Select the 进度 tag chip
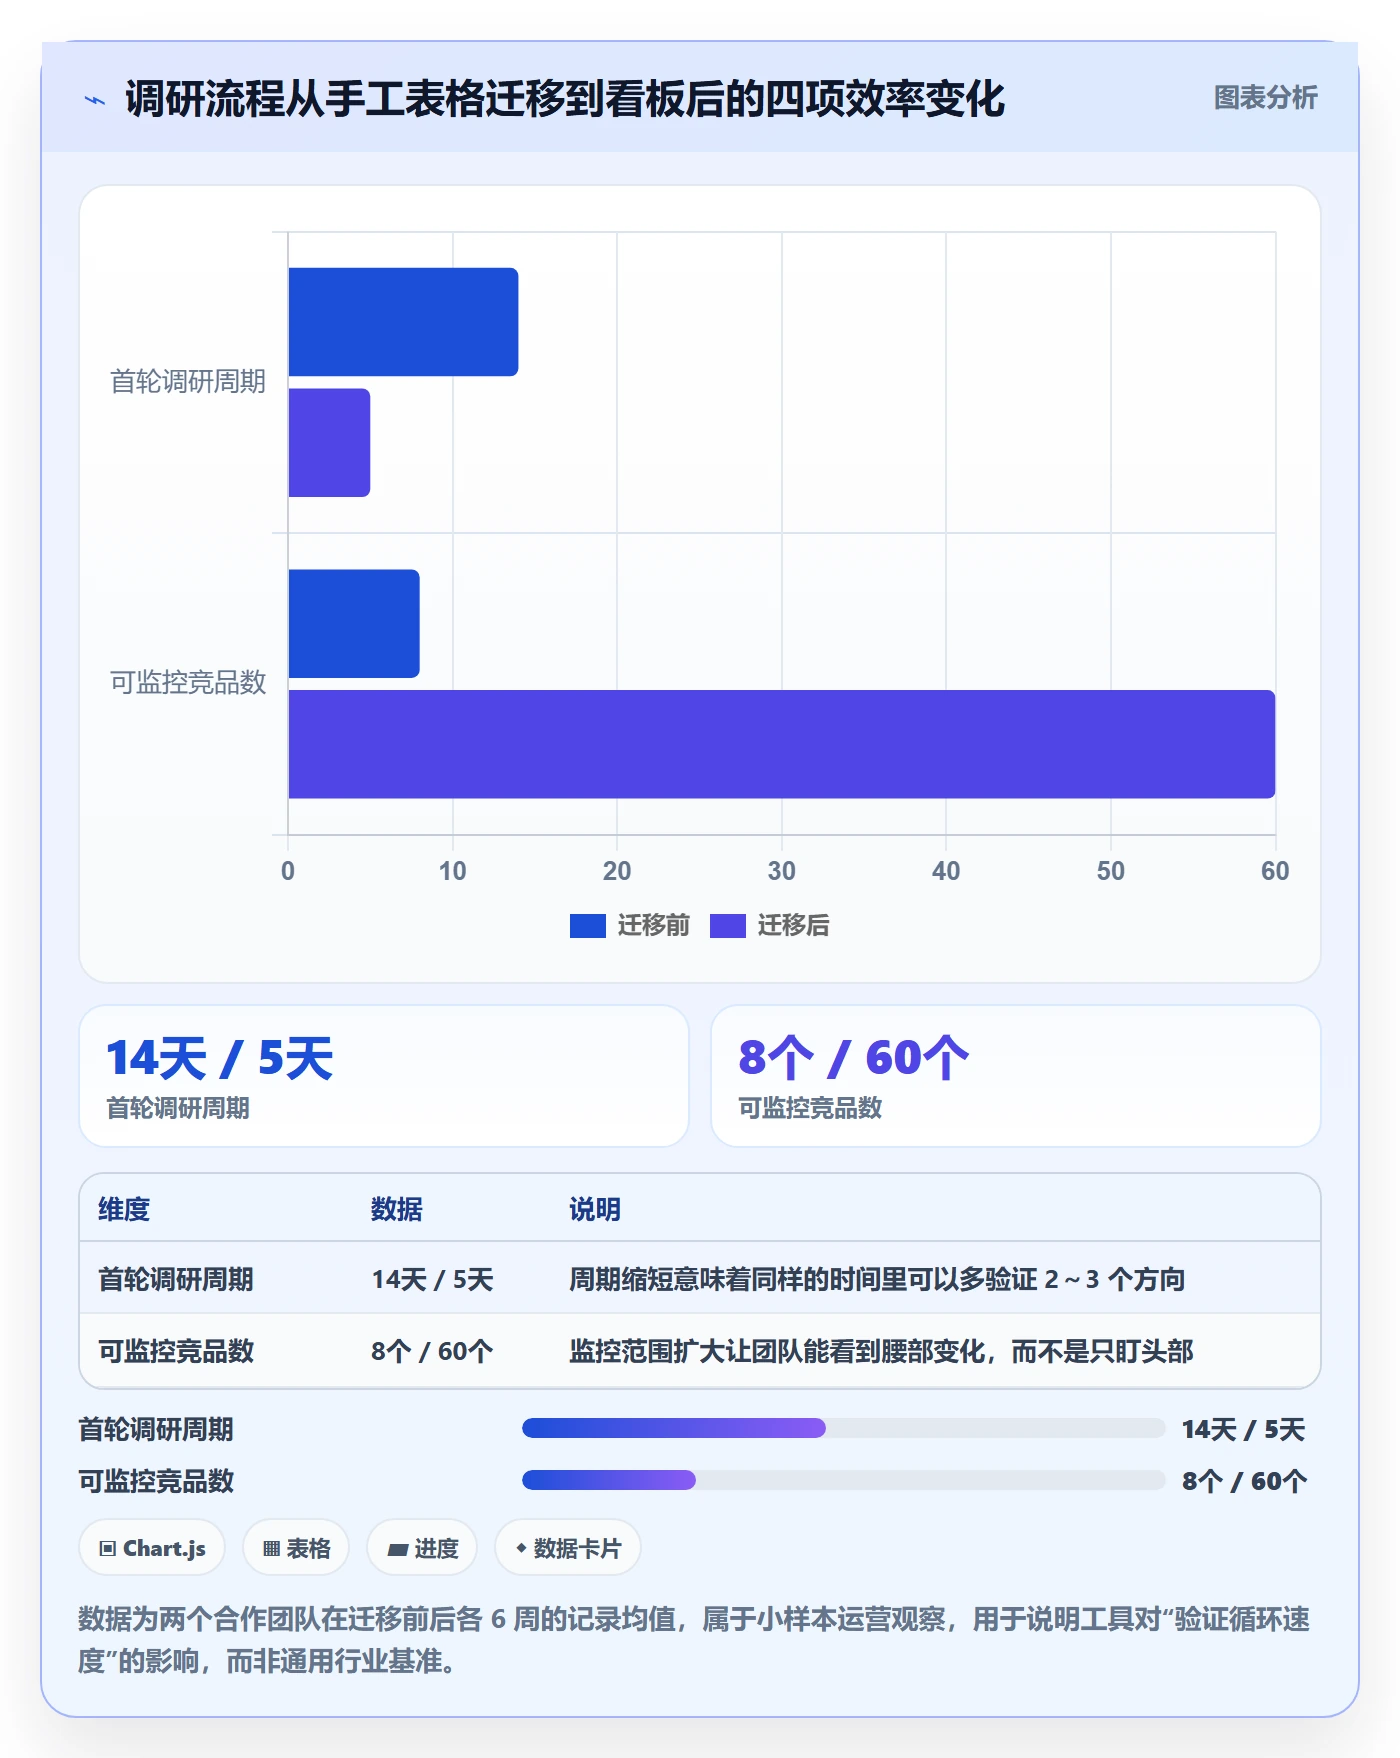 pos(422,1548)
